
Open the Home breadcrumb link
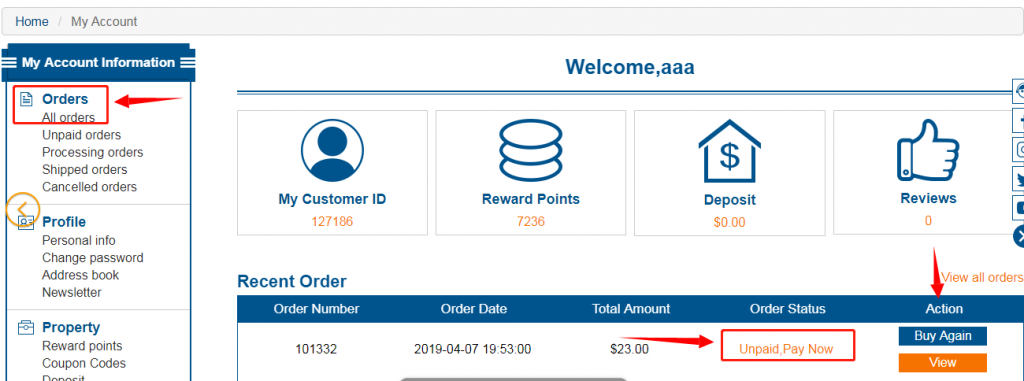point(32,22)
